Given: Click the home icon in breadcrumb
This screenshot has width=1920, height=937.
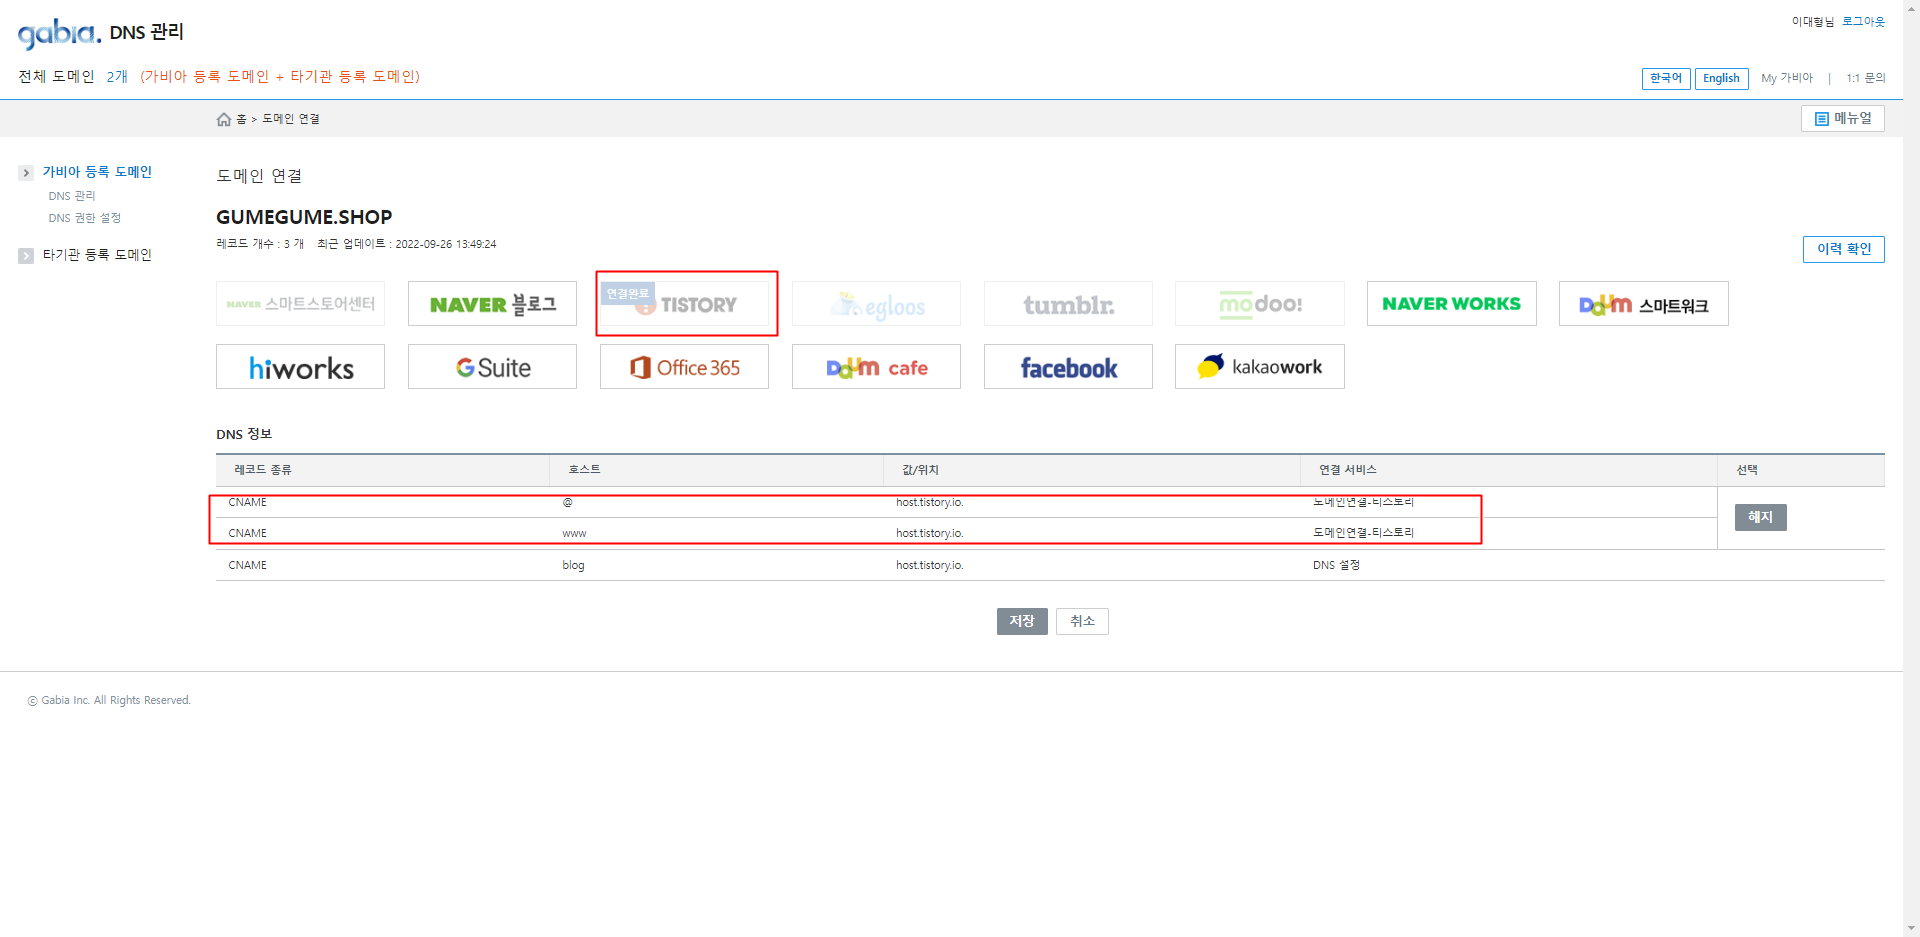Looking at the screenshot, I should click(x=224, y=119).
